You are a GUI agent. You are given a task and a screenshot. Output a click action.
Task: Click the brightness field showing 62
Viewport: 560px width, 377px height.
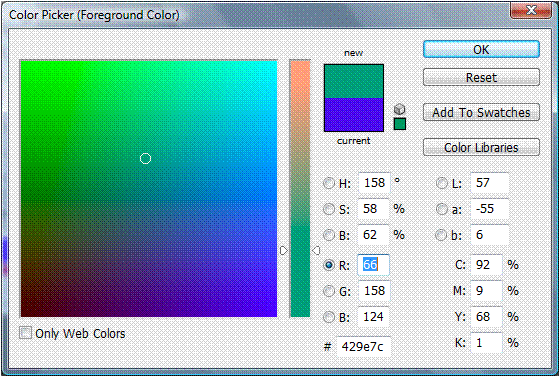374,235
